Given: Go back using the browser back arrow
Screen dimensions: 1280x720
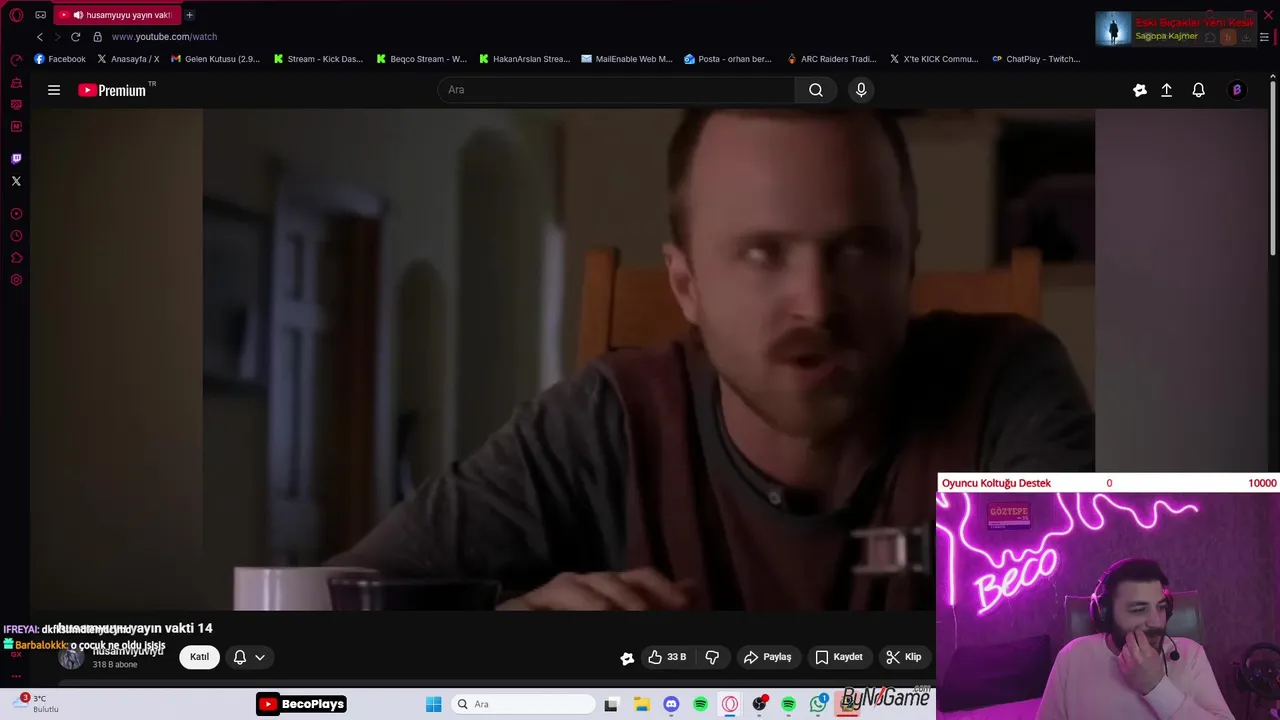Looking at the screenshot, I should pyautogui.click(x=40, y=37).
